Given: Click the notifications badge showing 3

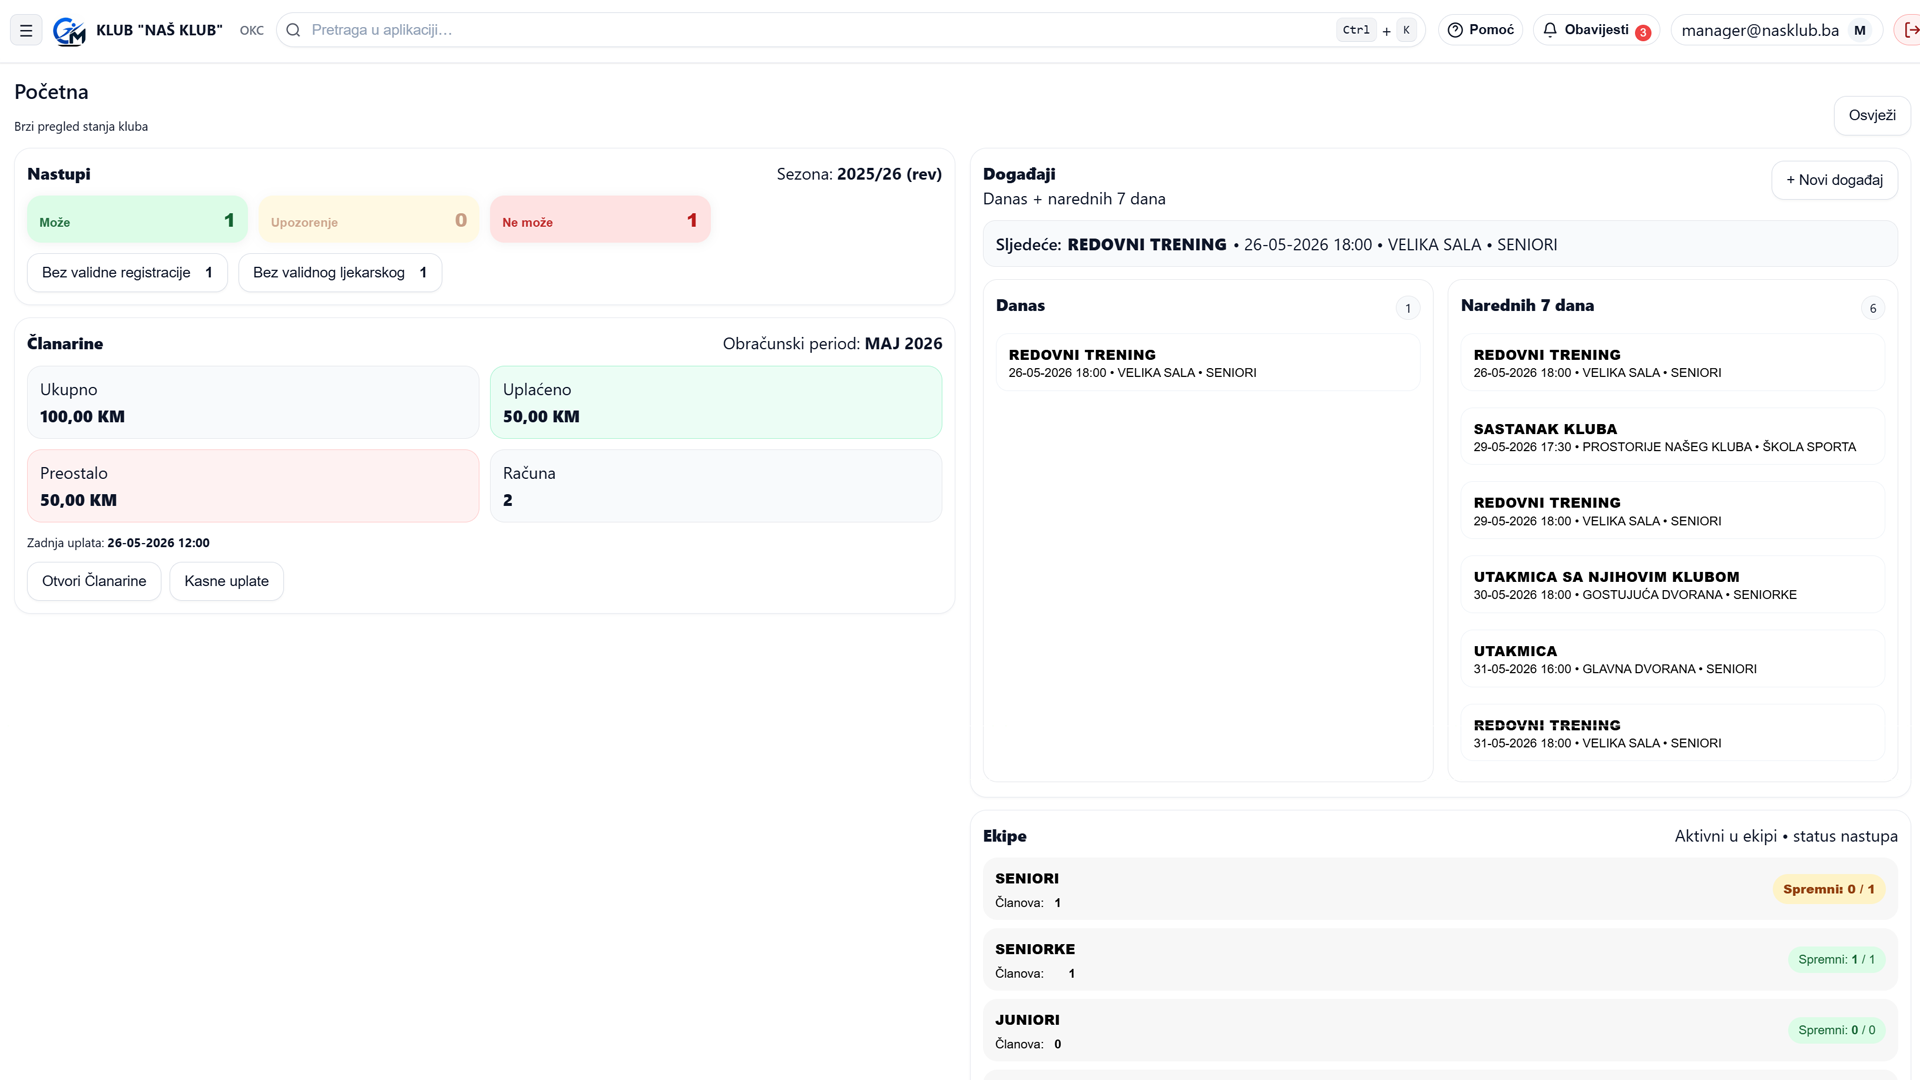Looking at the screenshot, I should point(1643,33).
